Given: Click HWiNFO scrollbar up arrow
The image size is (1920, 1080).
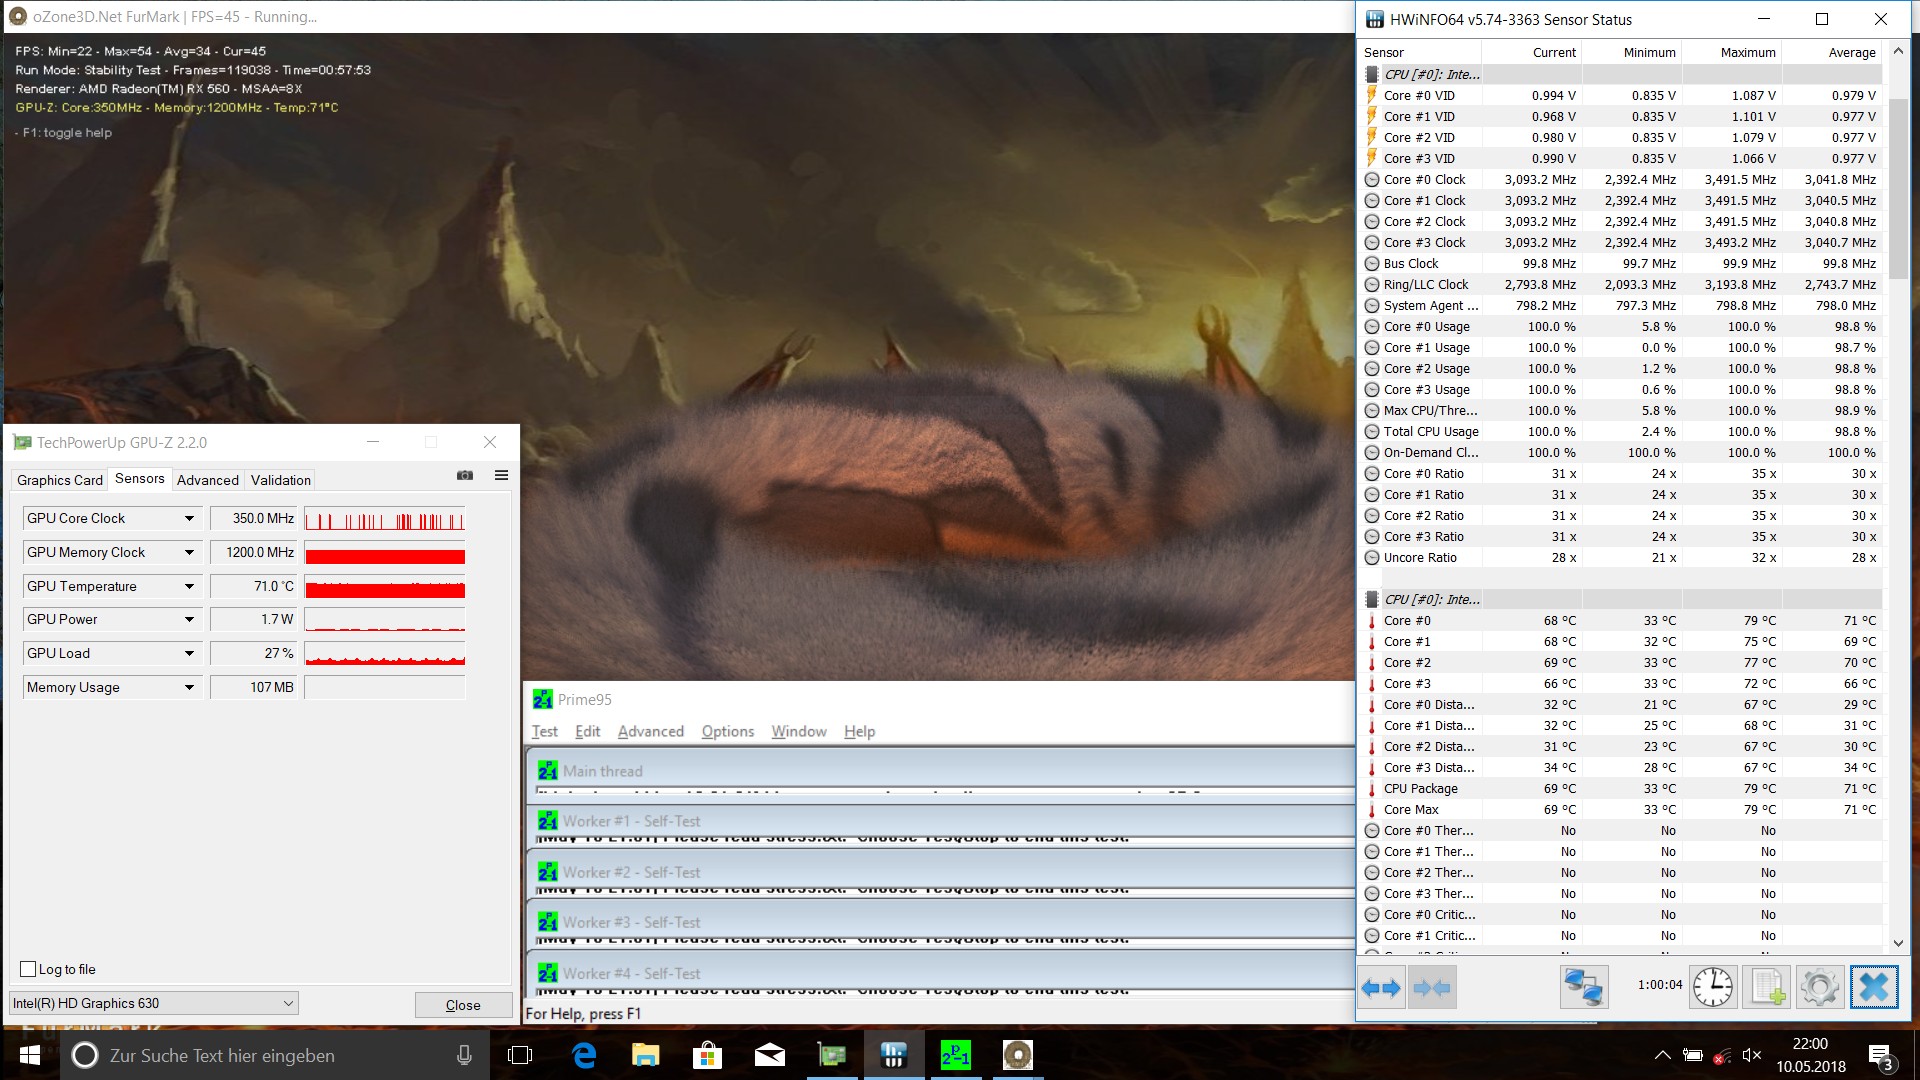Looking at the screenshot, I should 1898,50.
